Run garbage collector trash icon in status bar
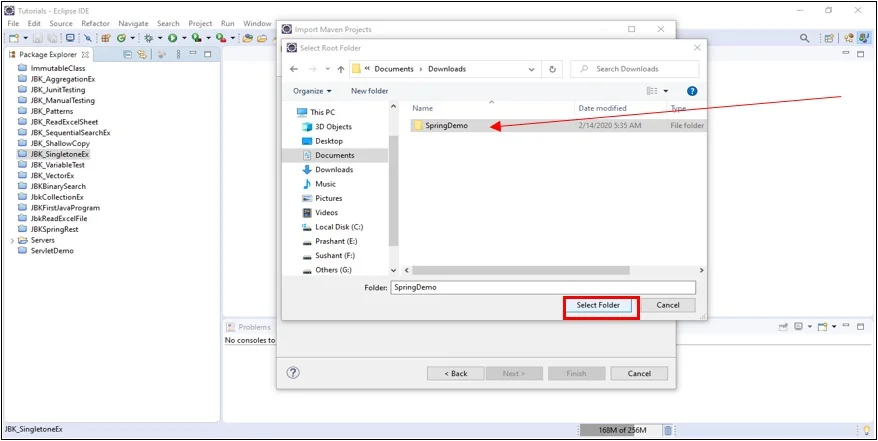This screenshot has height=441, width=878. point(668,430)
